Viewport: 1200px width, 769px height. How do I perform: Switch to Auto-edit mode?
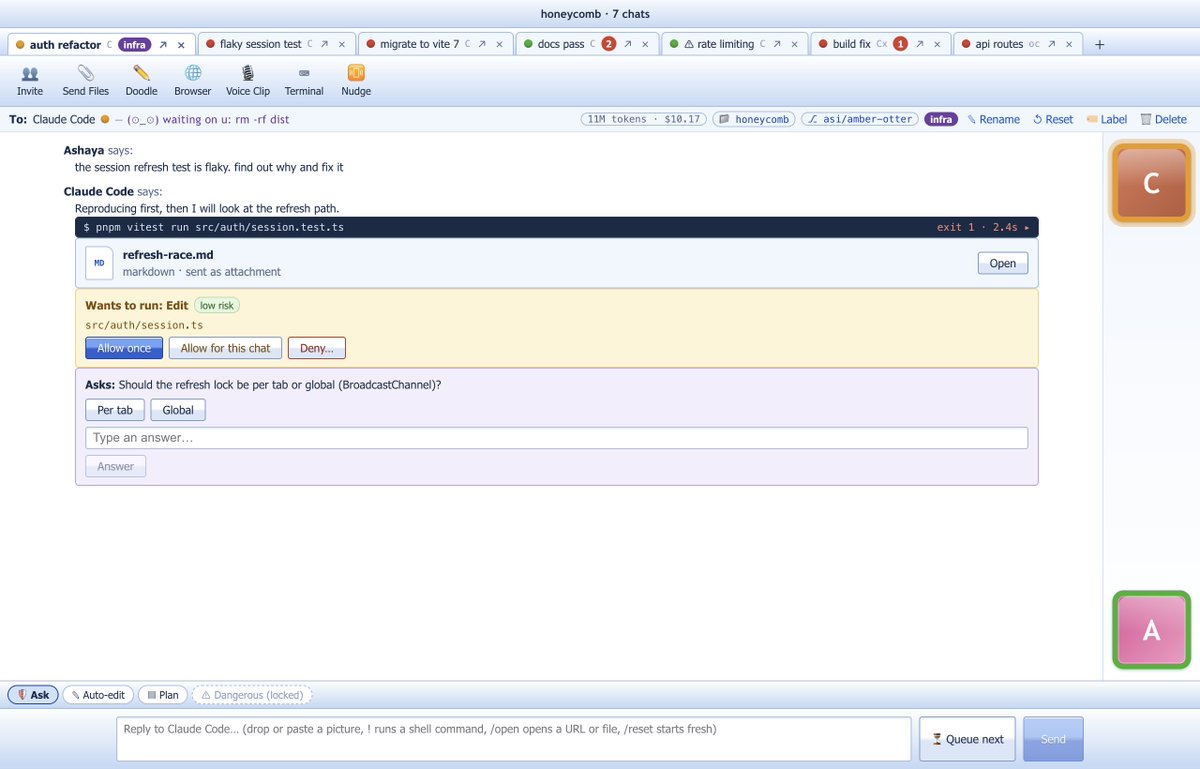point(97,695)
